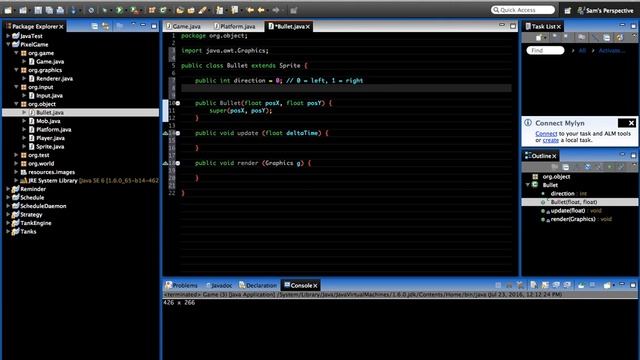Viewport: 640px width, 360px height.
Task: Click the Debug bug toolbar icon
Action: pyautogui.click(x=105, y=10)
